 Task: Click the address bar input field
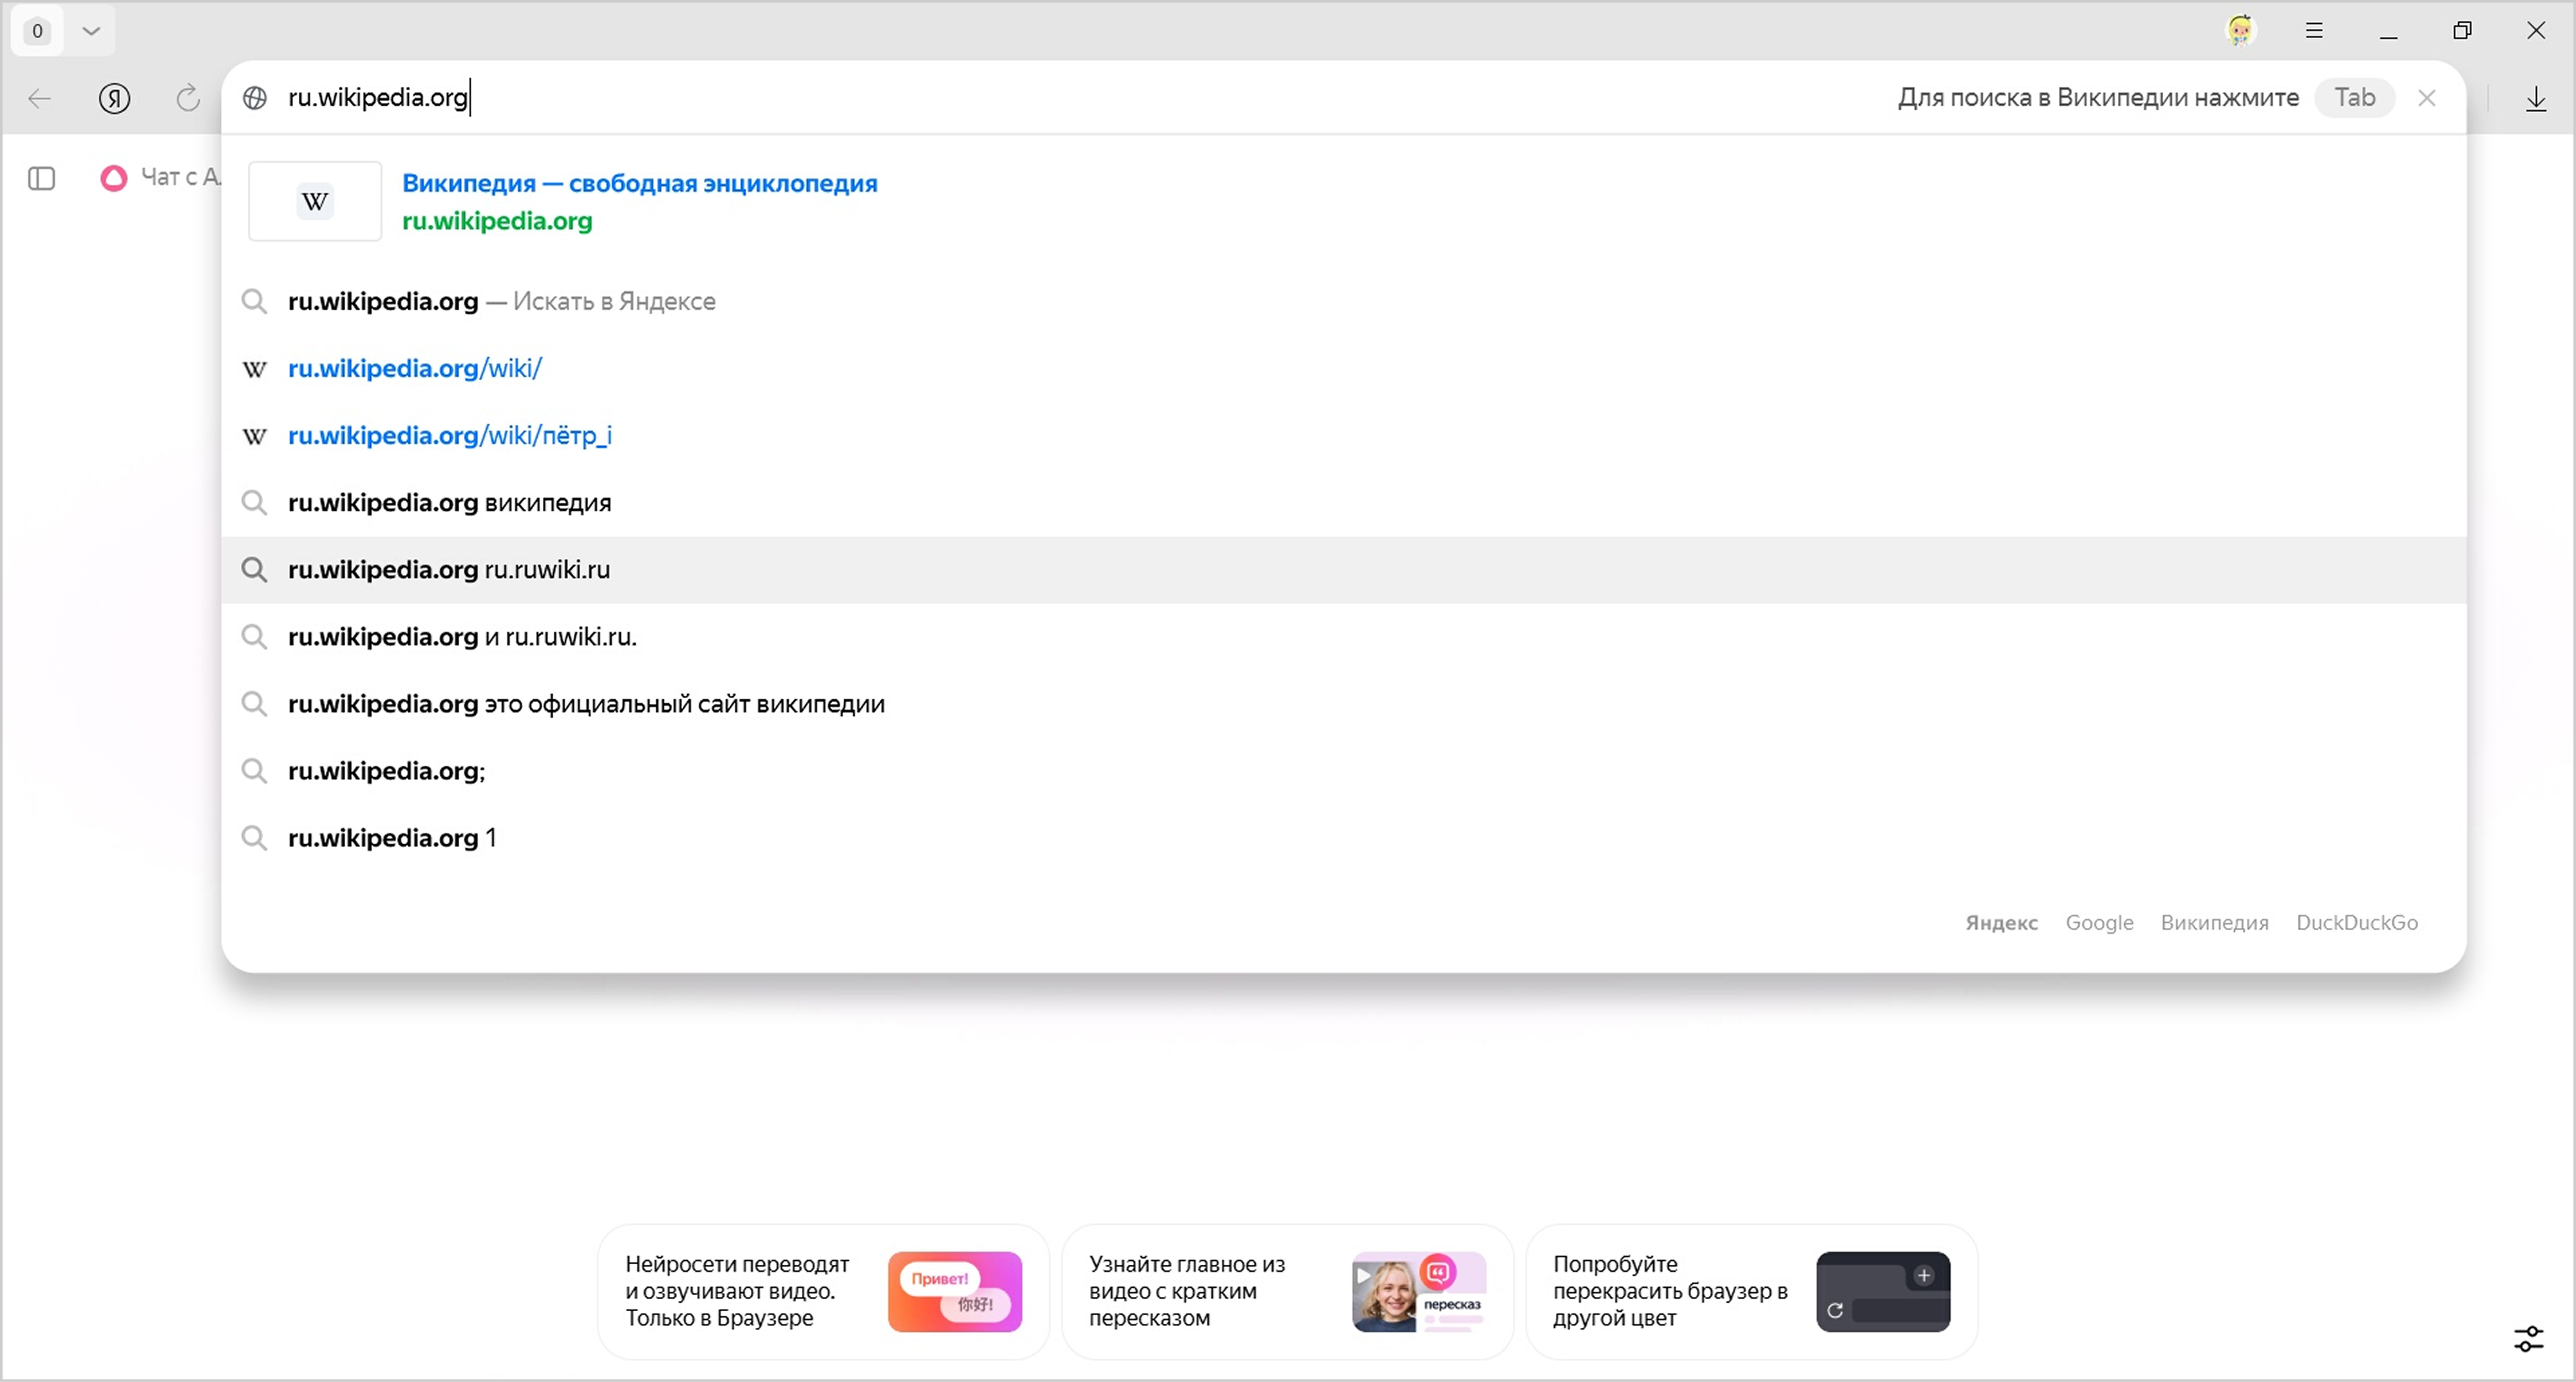tap(1000, 98)
